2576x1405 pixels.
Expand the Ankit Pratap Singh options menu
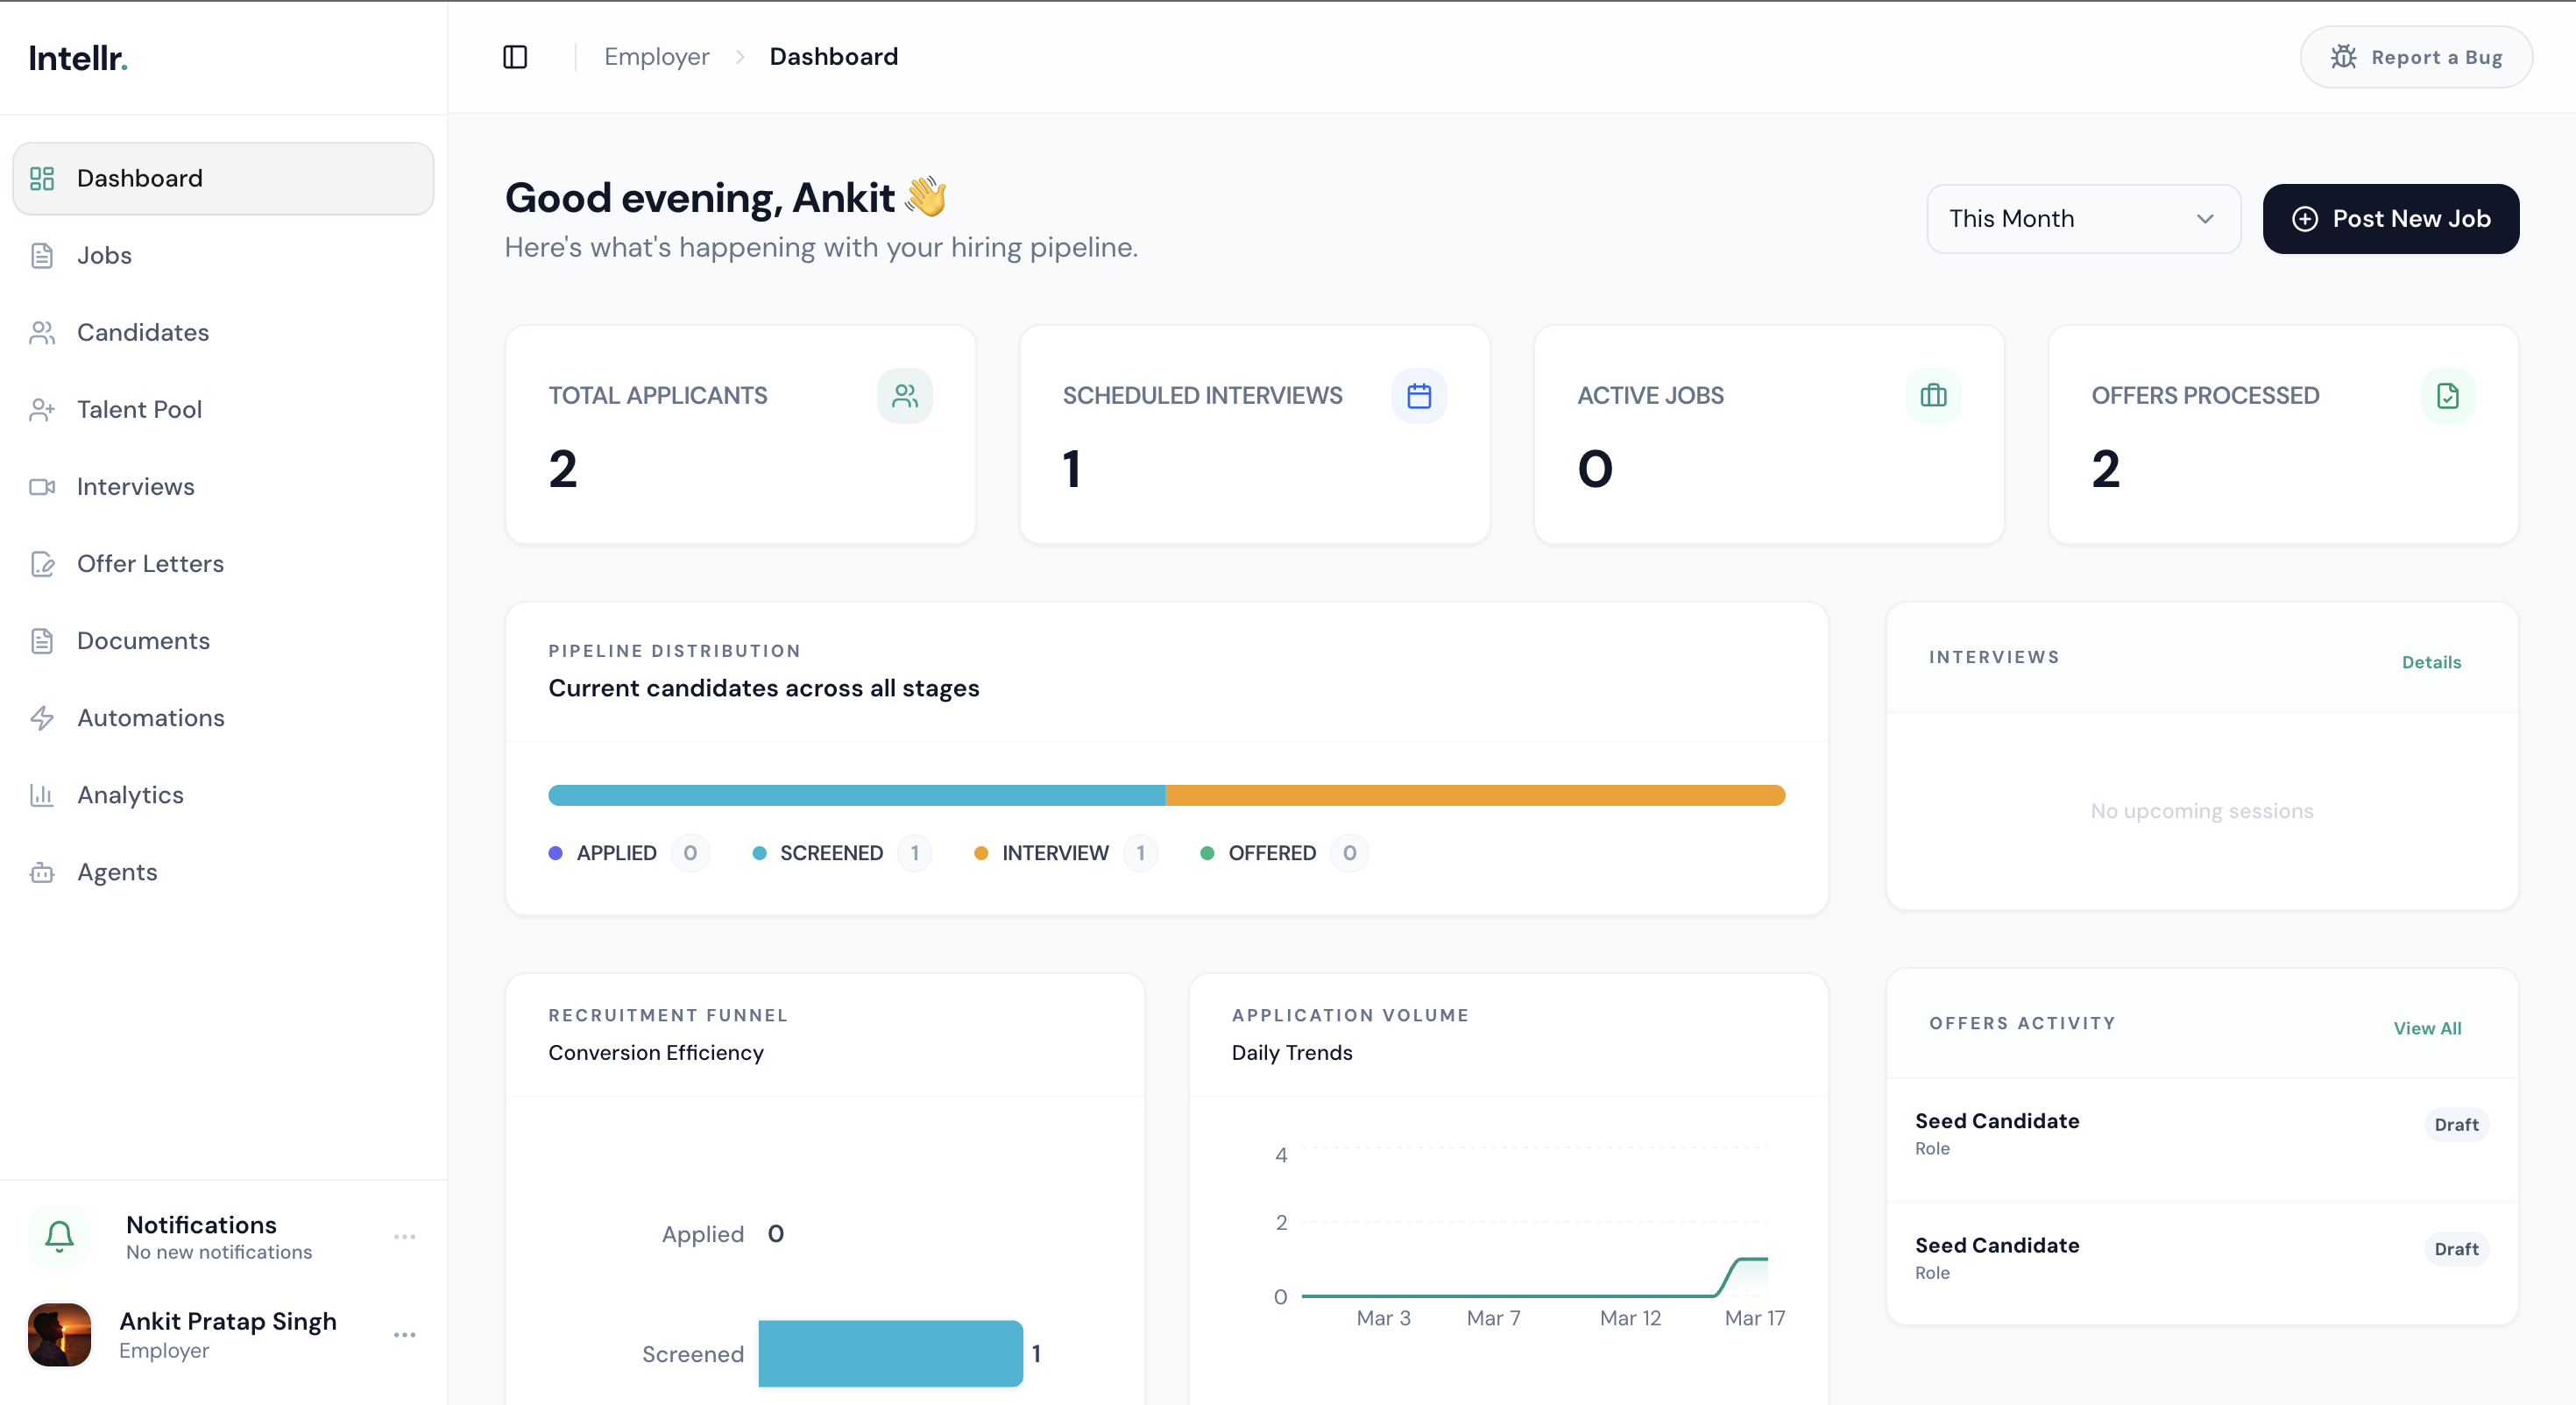click(x=404, y=1335)
